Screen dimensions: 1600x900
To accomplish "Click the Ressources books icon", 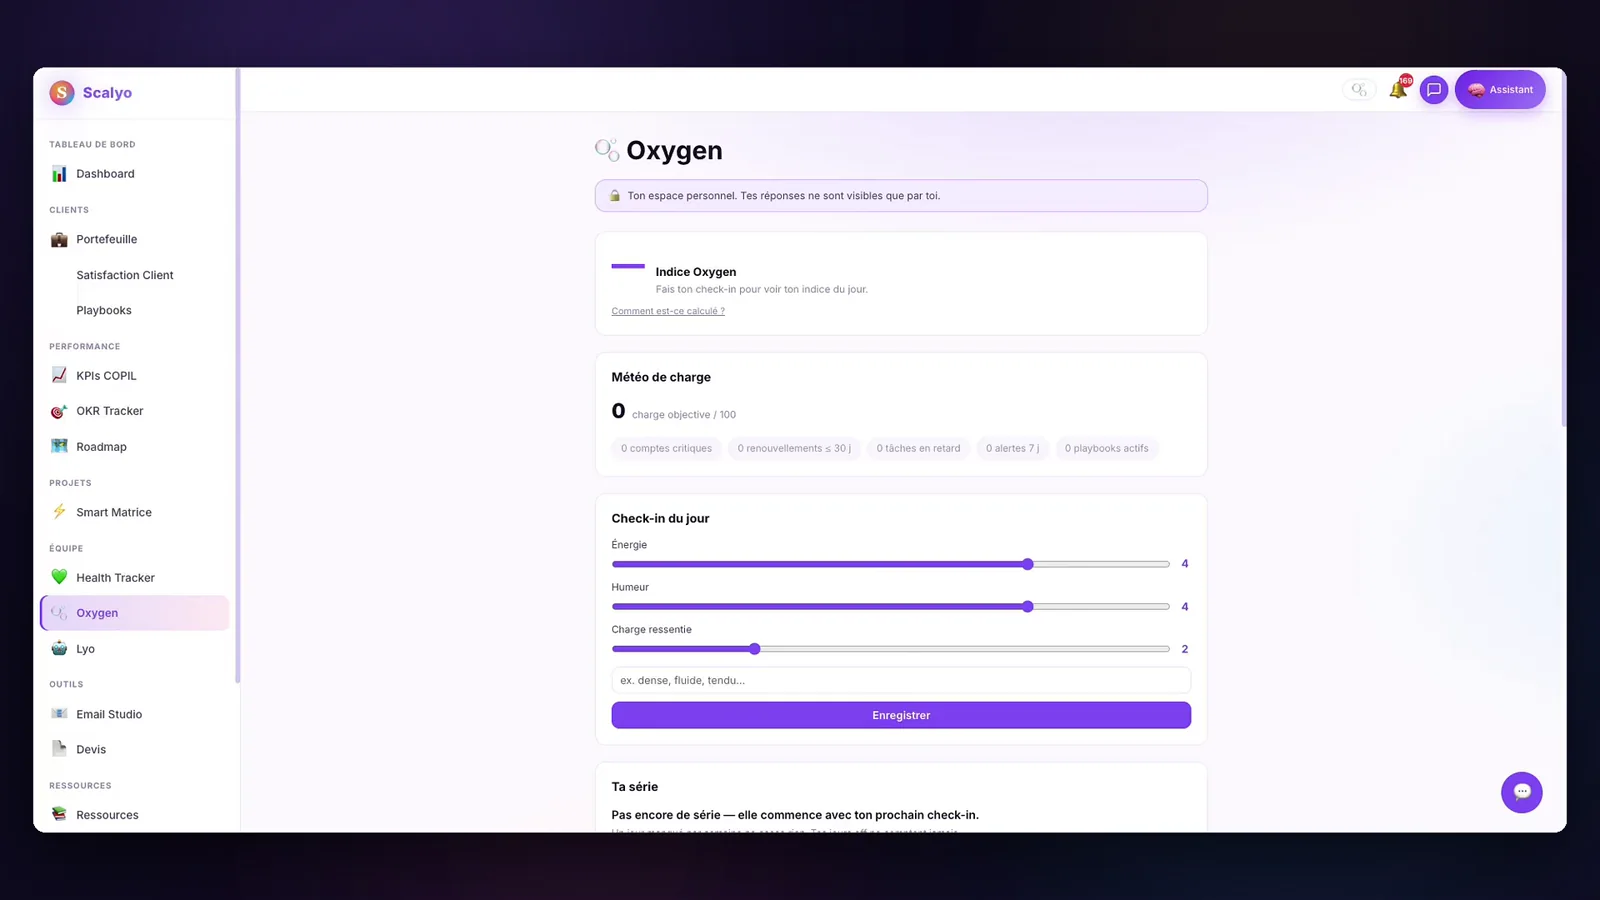I will point(59,815).
